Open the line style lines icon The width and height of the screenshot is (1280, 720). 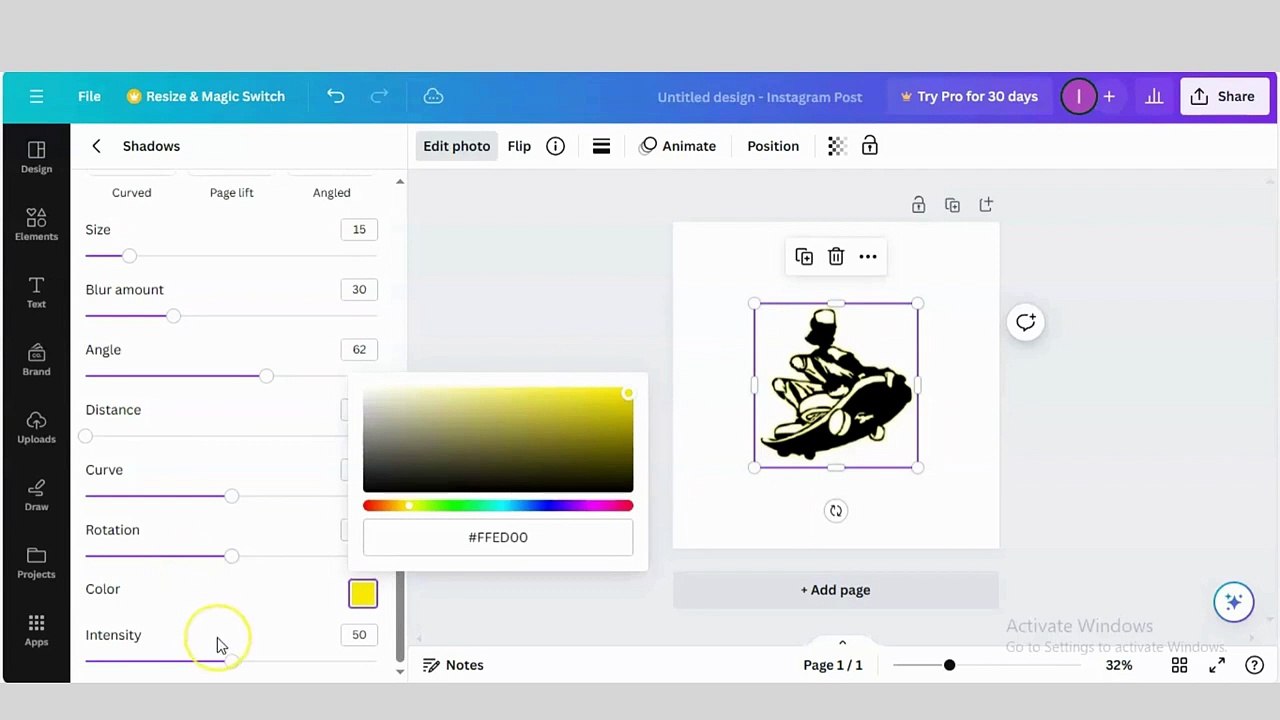(x=601, y=146)
